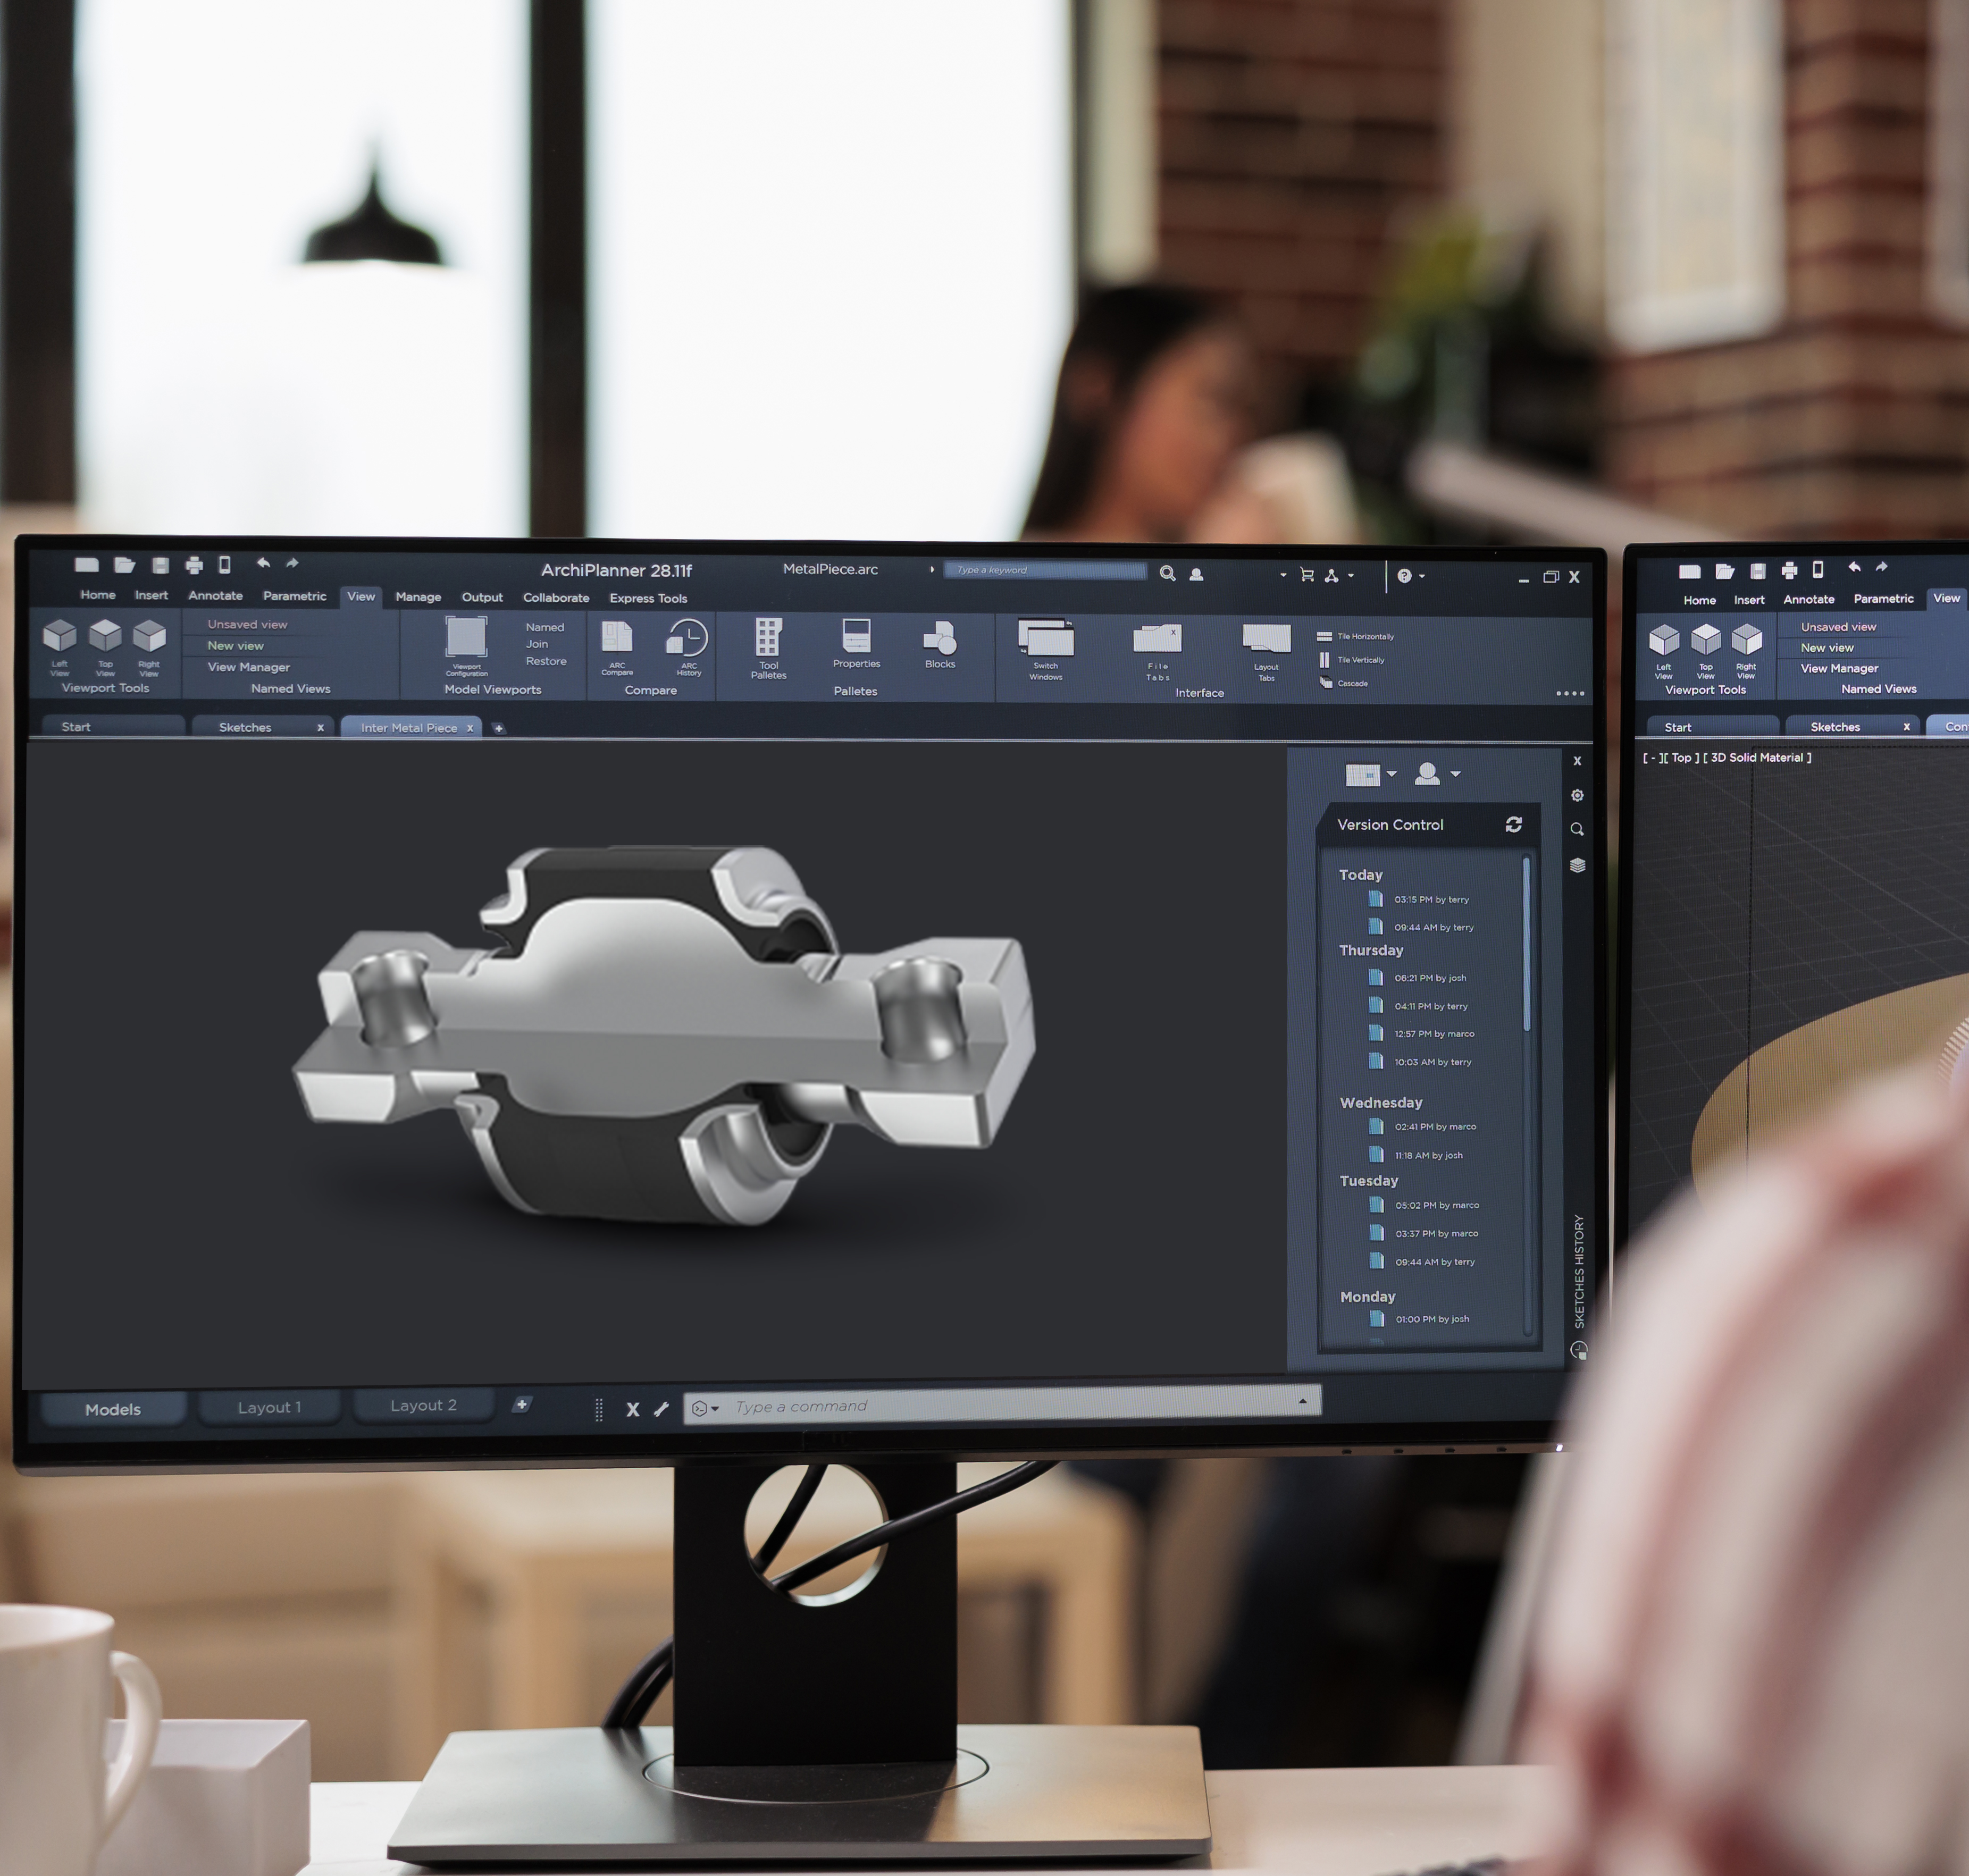This screenshot has width=1969, height=1876.
Task: Open View Manager in main window
Action: (248, 667)
